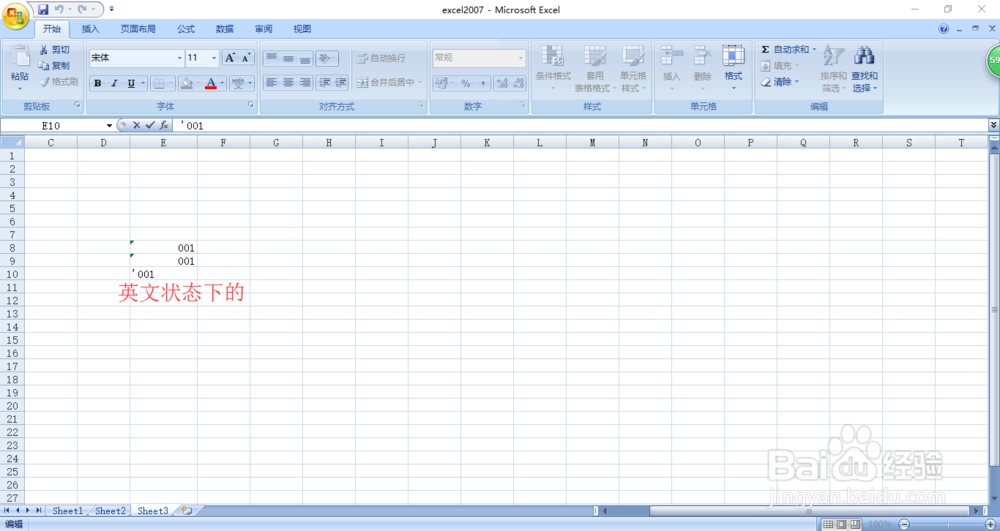Open the font color dropdown arrow
Image resolution: width=1000 pixels, height=531 pixels.
coord(223,84)
